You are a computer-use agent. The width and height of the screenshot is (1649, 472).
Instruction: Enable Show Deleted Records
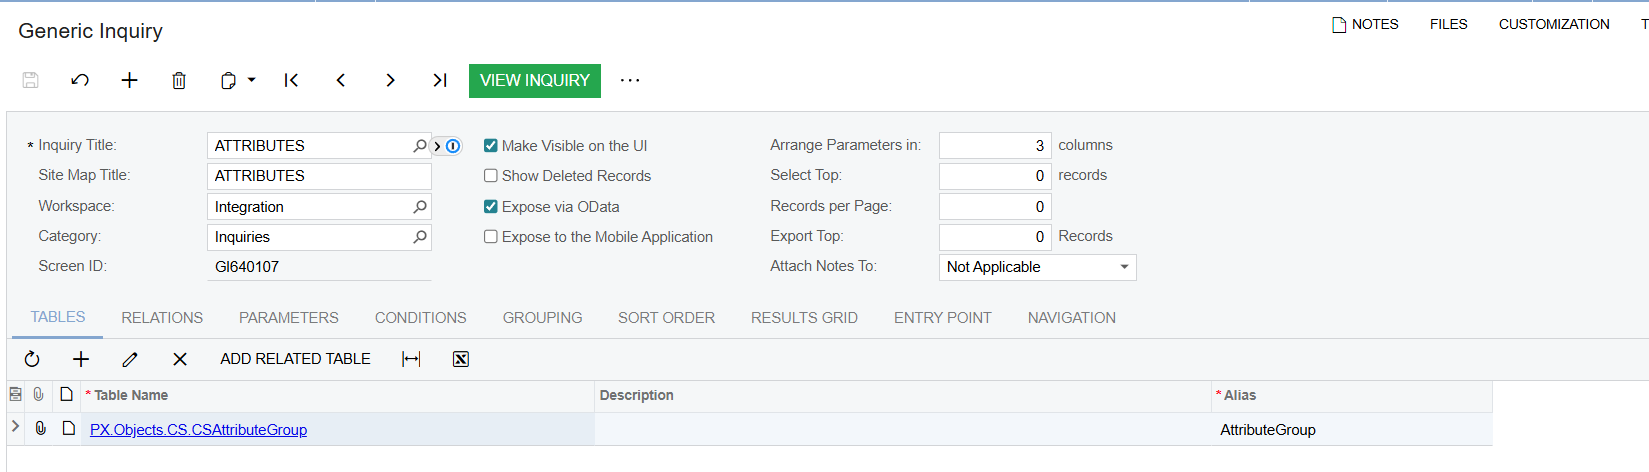pyautogui.click(x=491, y=176)
